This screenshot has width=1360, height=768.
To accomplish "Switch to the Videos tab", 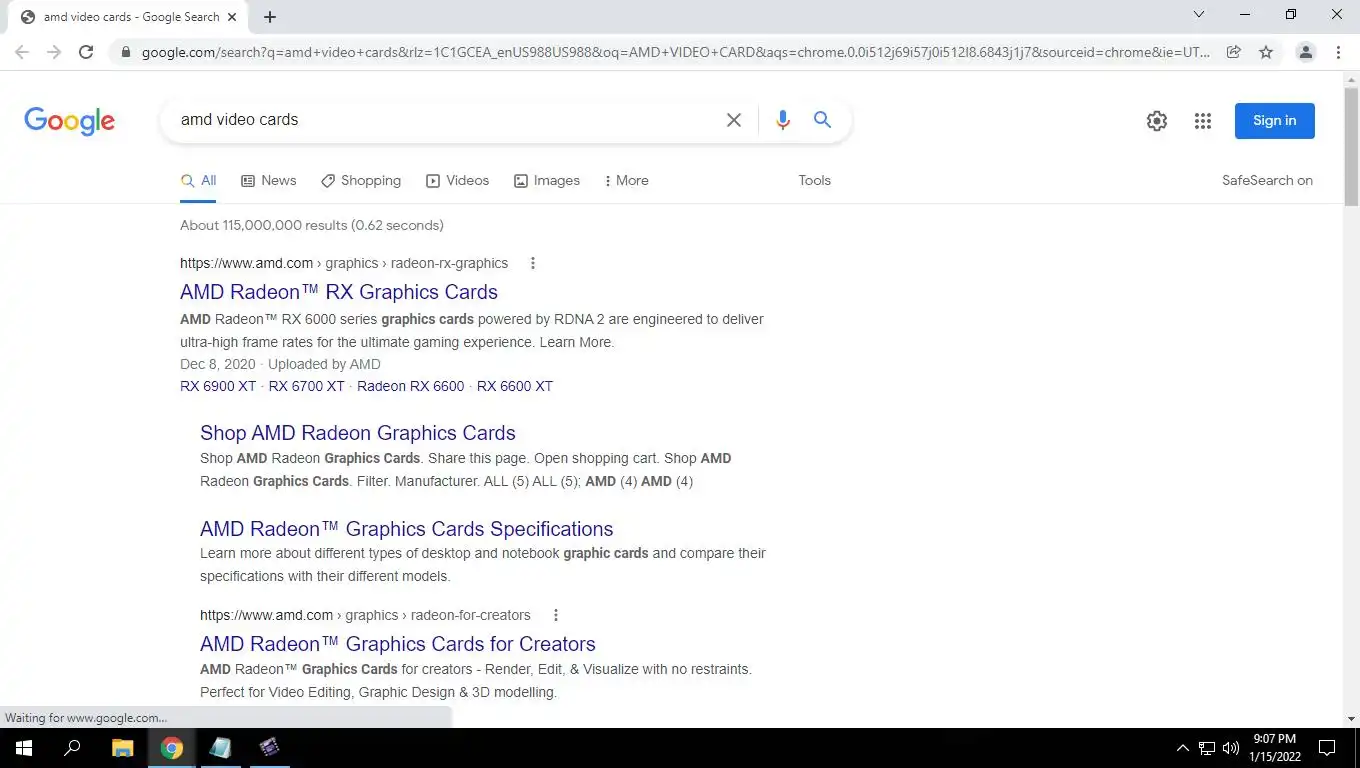I will 458,181.
